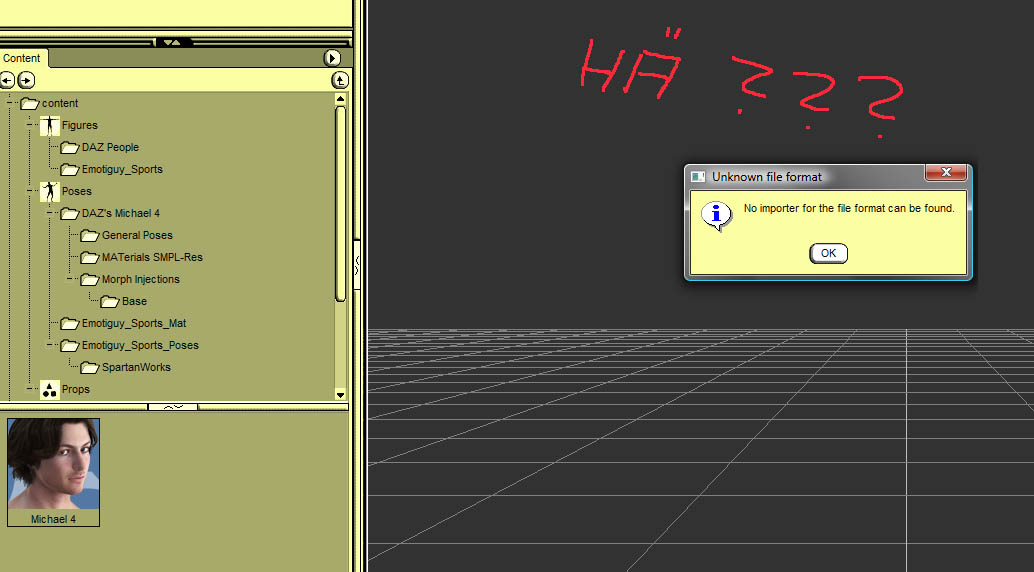Click the SpartanWorks folder icon
Image resolution: width=1034 pixels, height=572 pixels.
(x=90, y=367)
